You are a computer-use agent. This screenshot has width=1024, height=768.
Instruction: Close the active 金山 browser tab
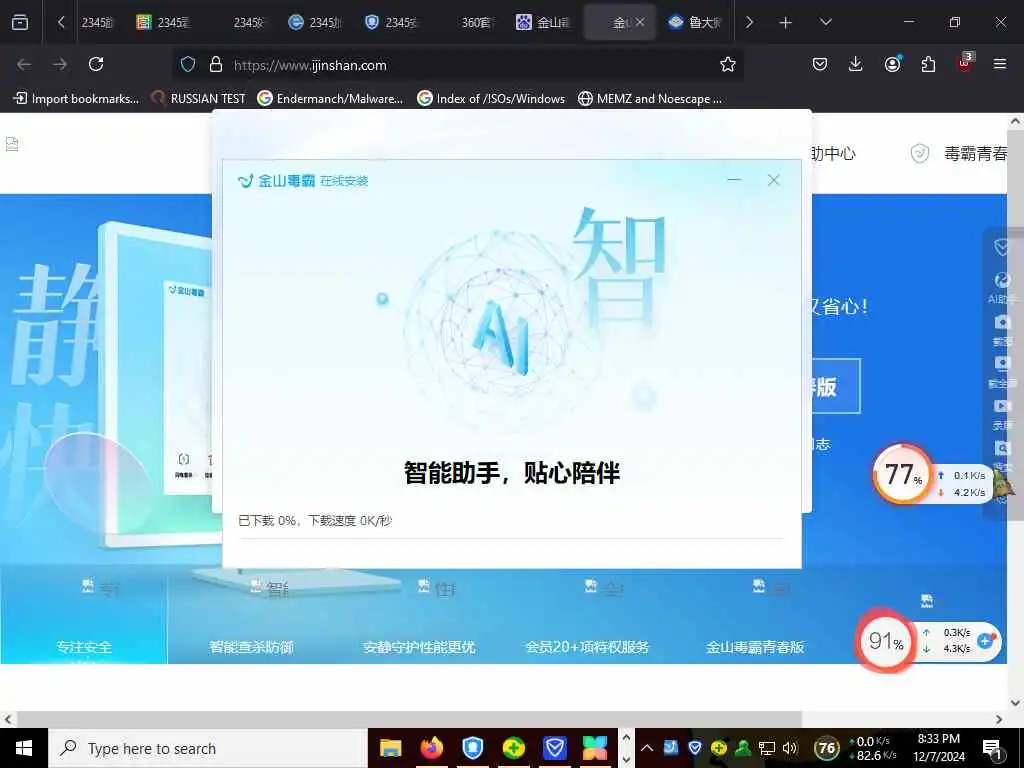coord(640,22)
